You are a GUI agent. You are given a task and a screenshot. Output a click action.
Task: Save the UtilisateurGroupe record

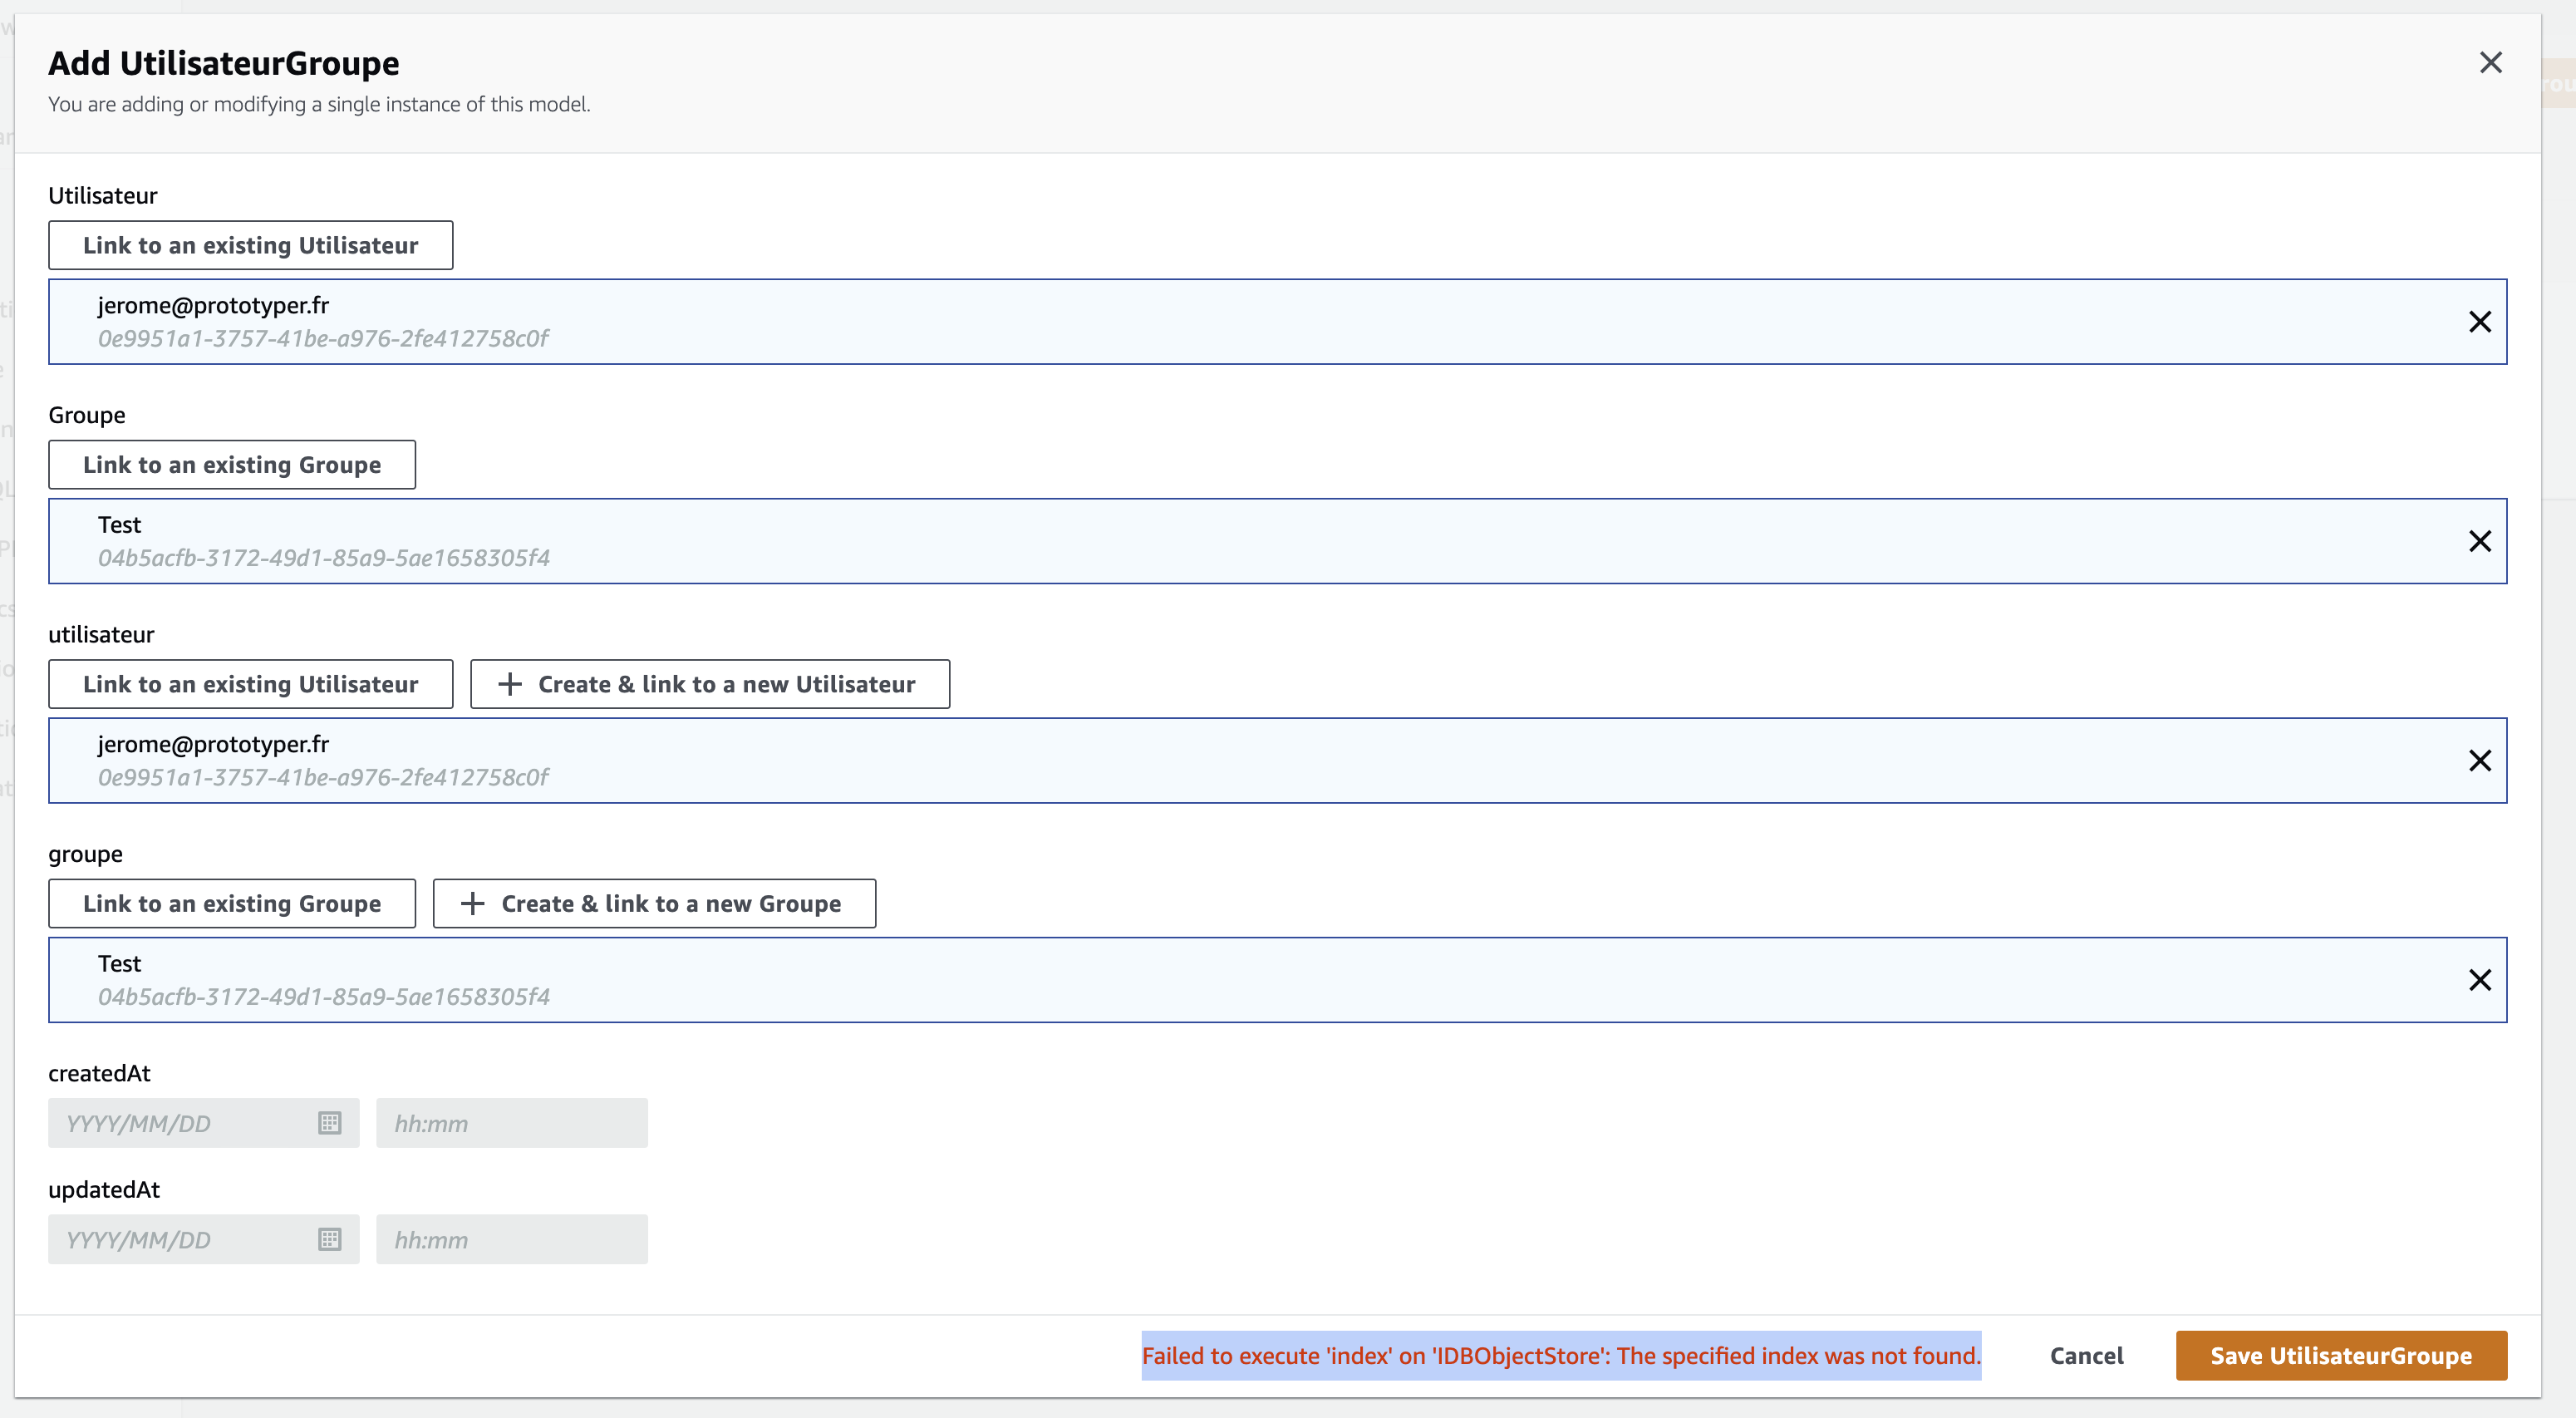click(x=2341, y=1355)
